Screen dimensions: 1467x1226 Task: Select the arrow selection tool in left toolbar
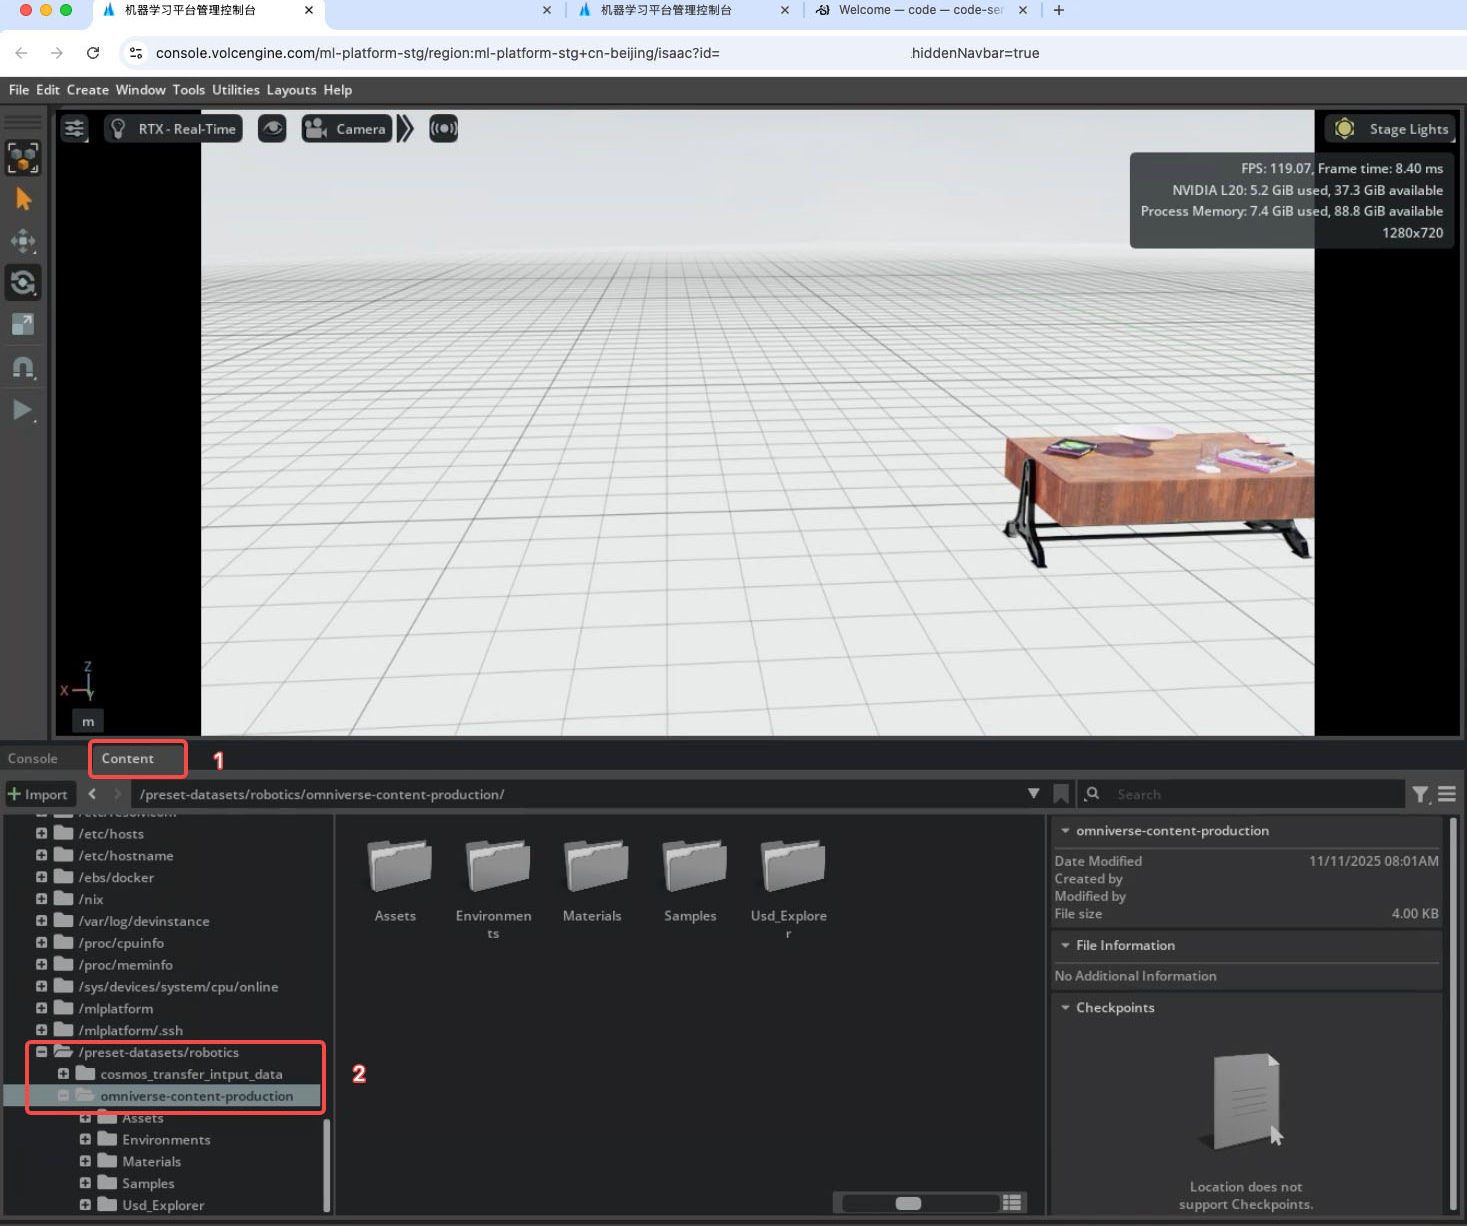pyautogui.click(x=23, y=200)
